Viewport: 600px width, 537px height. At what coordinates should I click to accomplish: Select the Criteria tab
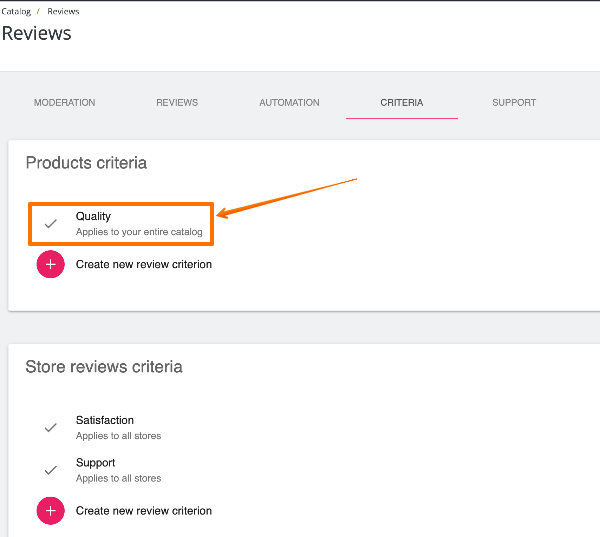tap(401, 103)
